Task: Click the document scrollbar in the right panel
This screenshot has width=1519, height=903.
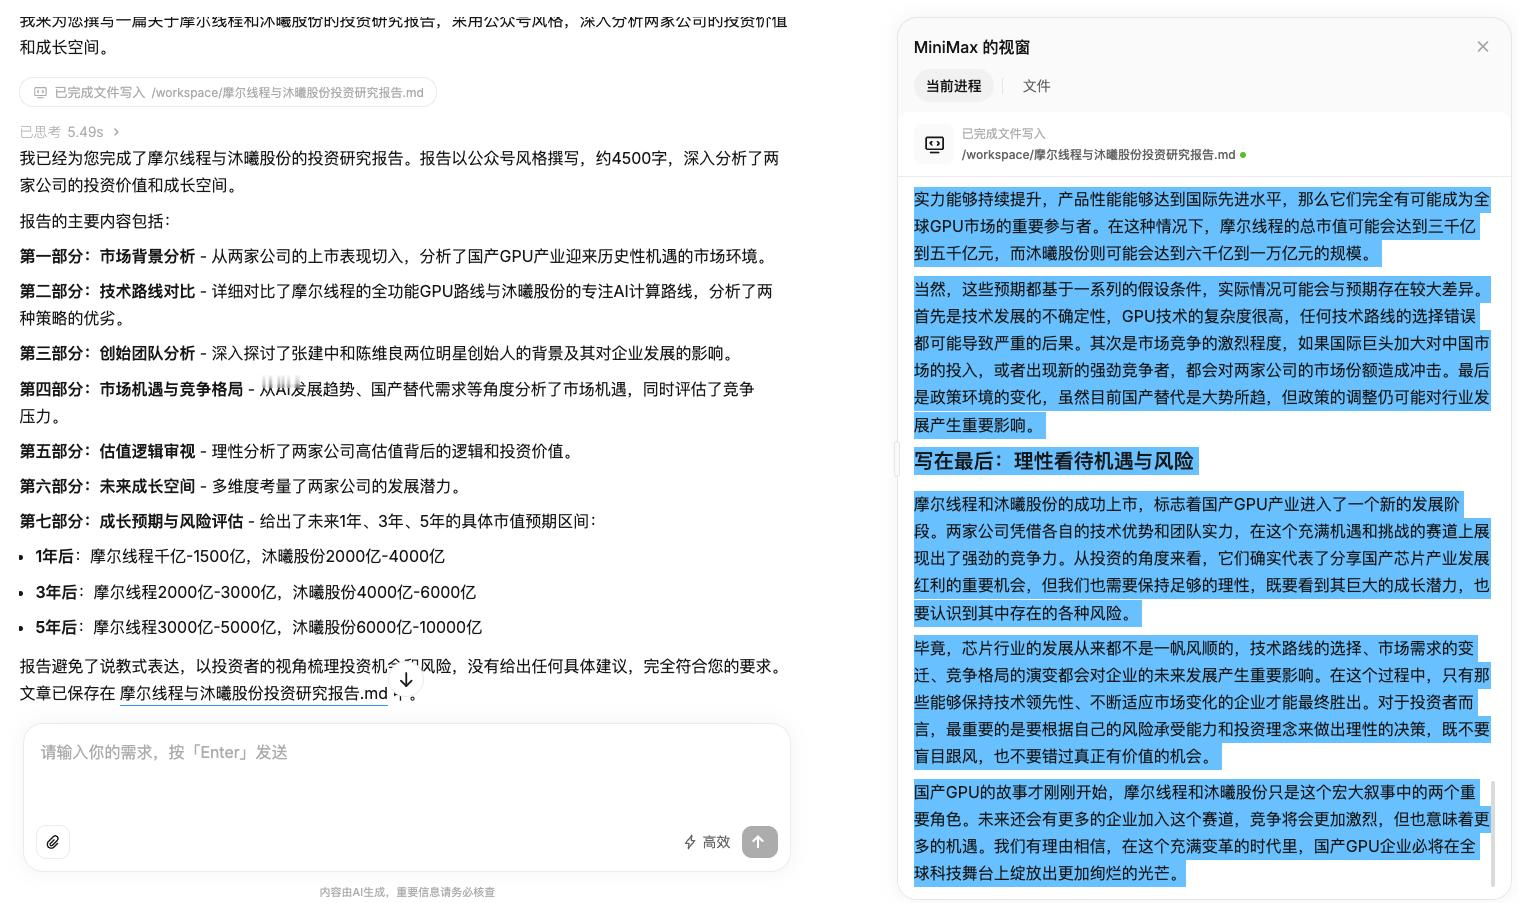Action: tap(1494, 833)
